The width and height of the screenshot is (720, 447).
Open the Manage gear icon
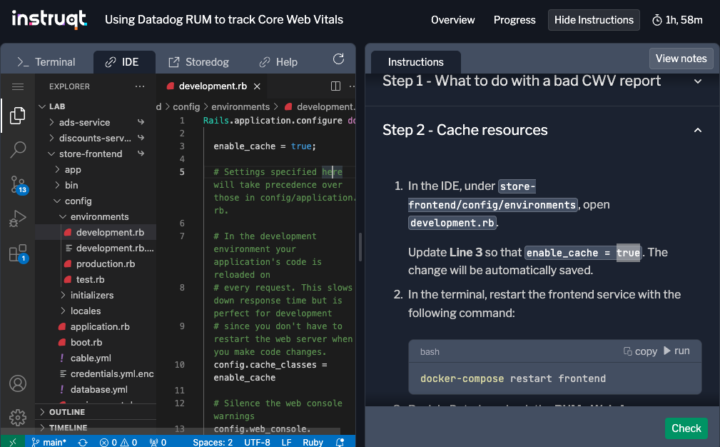point(17,417)
